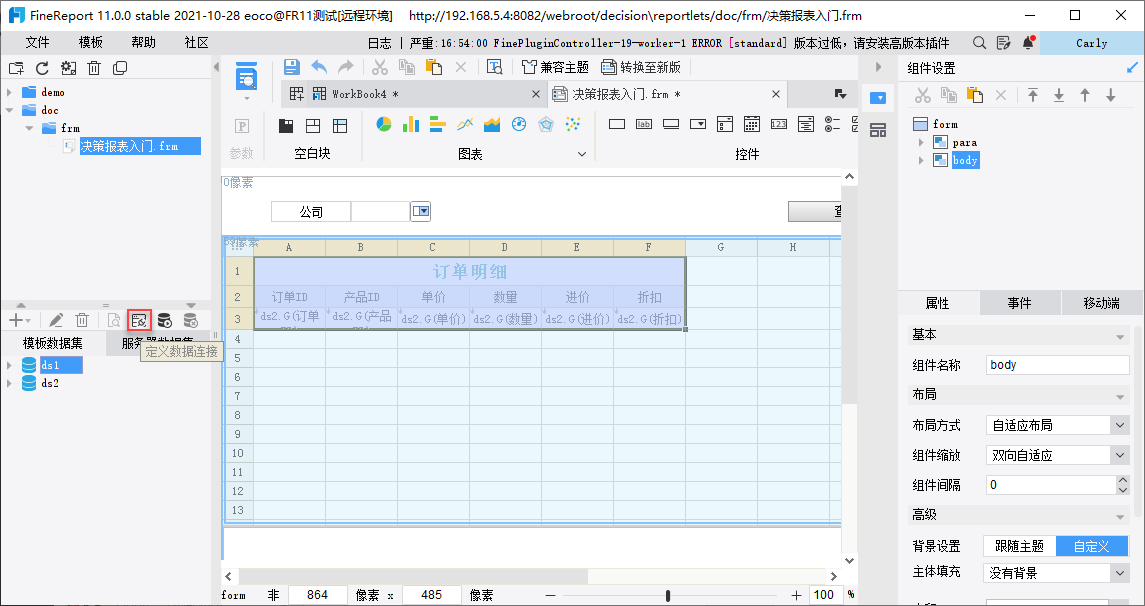Open the 布局方式 dropdown
The image size is (1145, 606).
click(1120, 425)
